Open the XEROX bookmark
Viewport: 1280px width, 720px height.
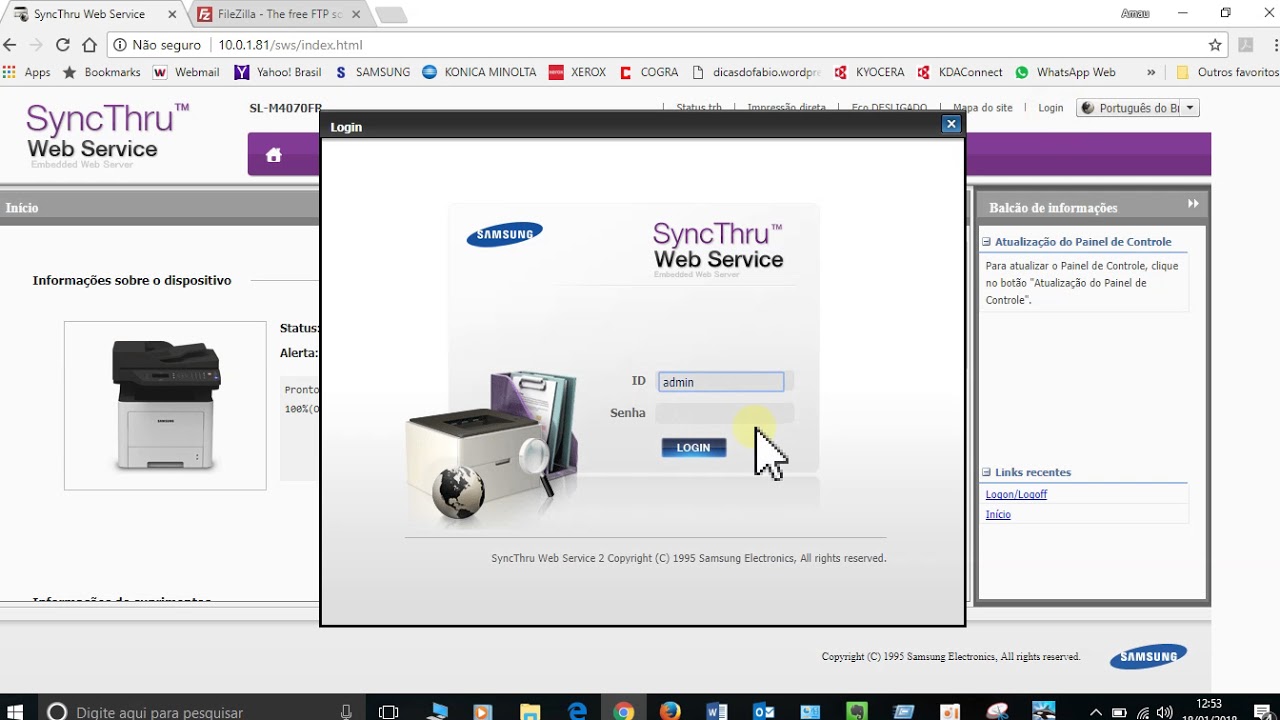(x=577, y=72)
